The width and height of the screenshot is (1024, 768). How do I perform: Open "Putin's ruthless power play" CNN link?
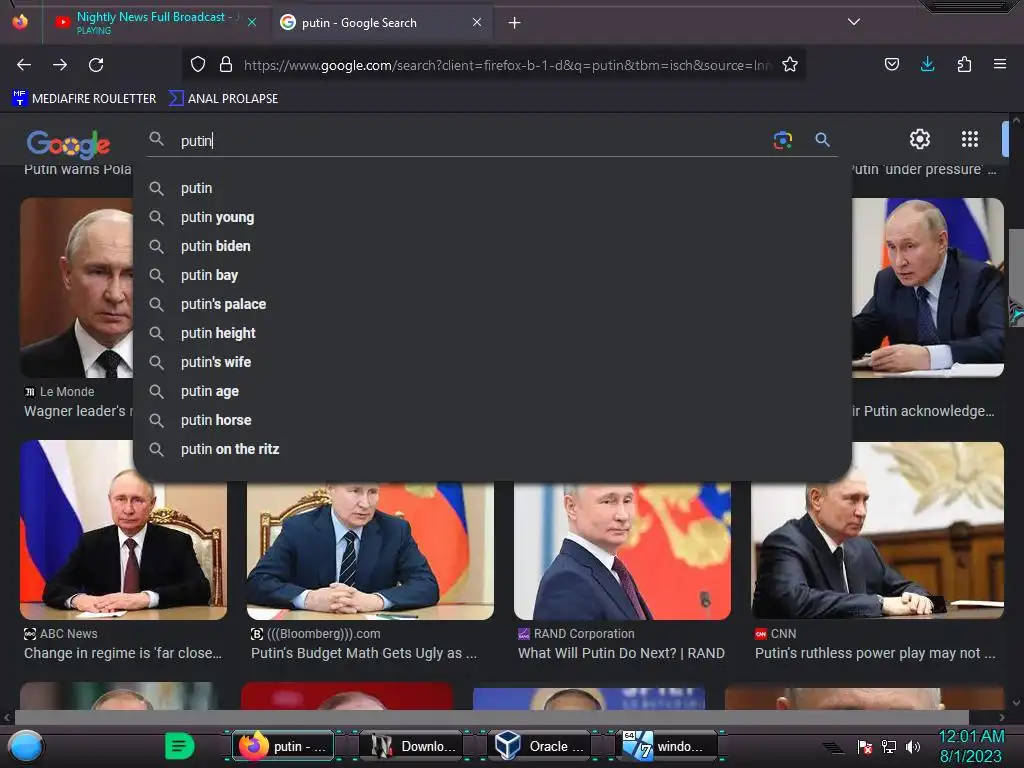click(x=875, y=653)
